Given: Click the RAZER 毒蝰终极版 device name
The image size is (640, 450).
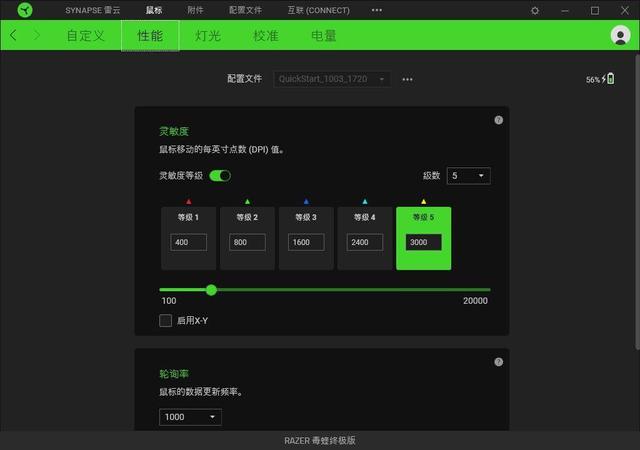Looking at the screenshot, I should [x=320, y=441].
